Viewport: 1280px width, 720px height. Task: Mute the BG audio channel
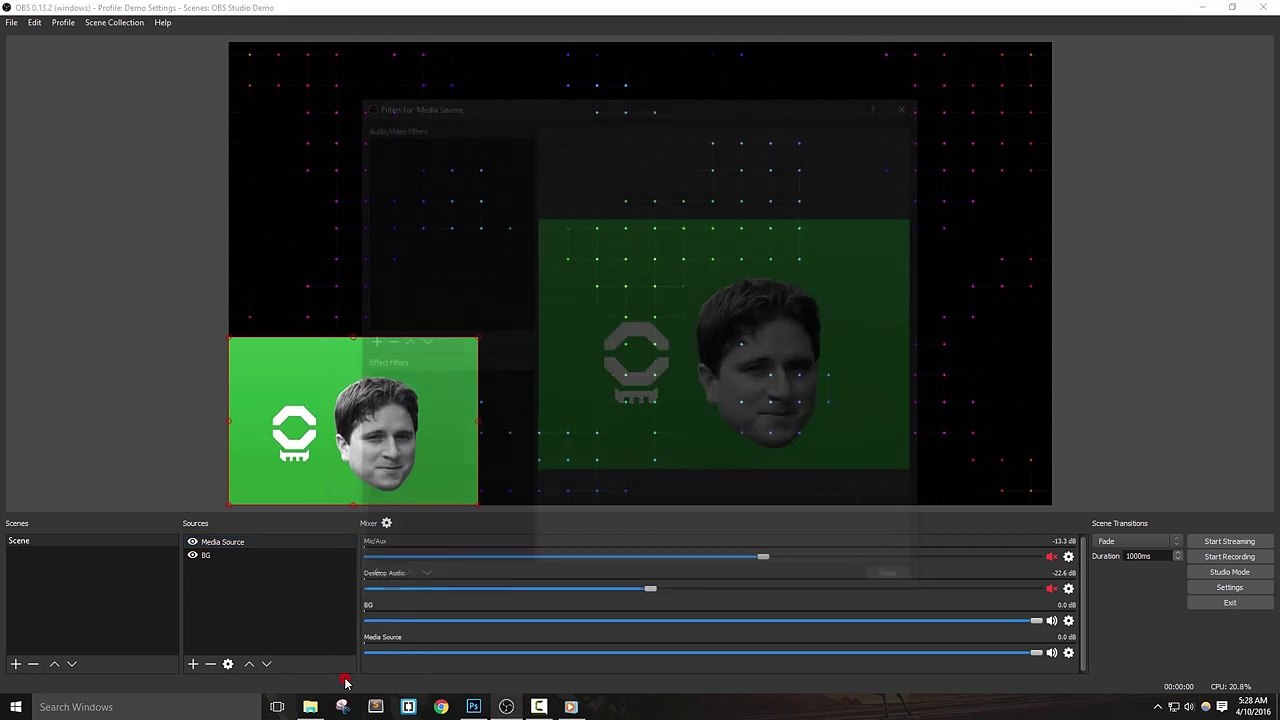tap(1051, 621)
